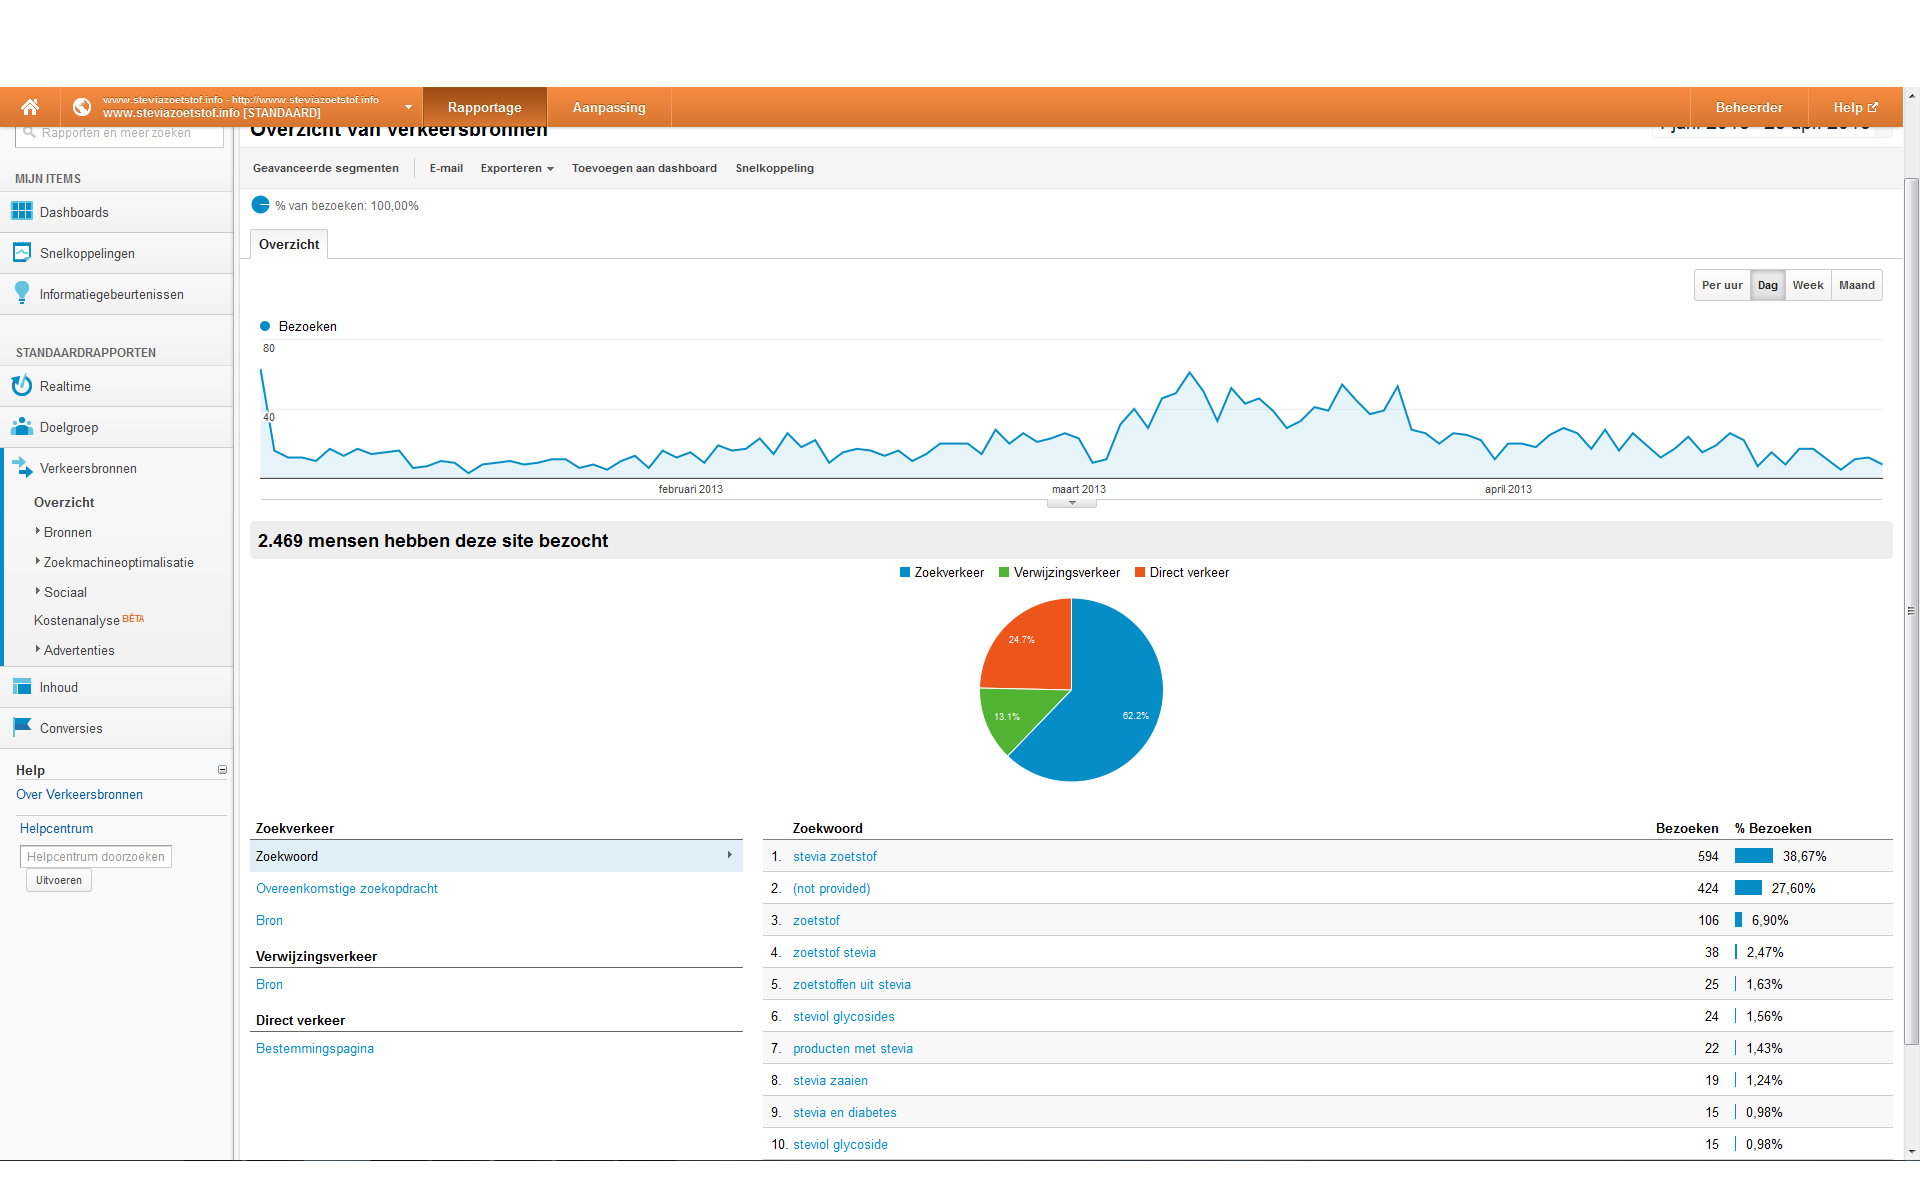Open Inhoud icon in sidebar
Screen dimensions: 1920x1200
(x=22, y=687)
